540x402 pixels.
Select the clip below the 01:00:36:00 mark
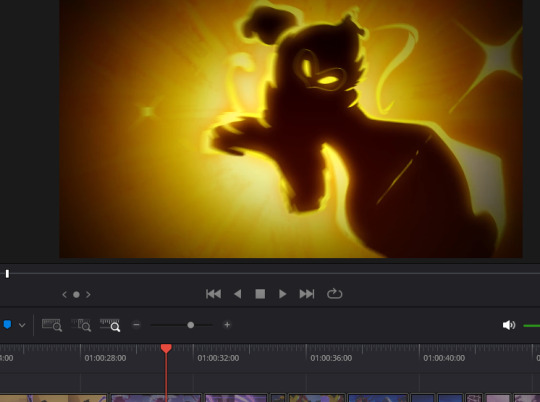point(317,398)
